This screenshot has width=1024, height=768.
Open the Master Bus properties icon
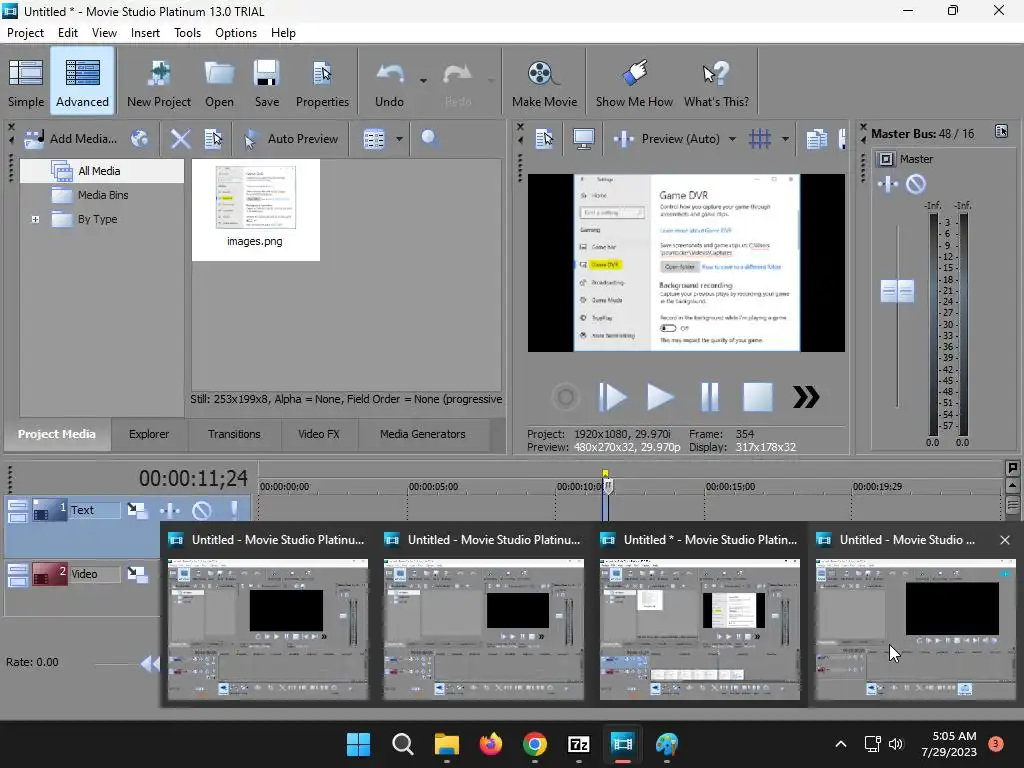pos(1001,131)
